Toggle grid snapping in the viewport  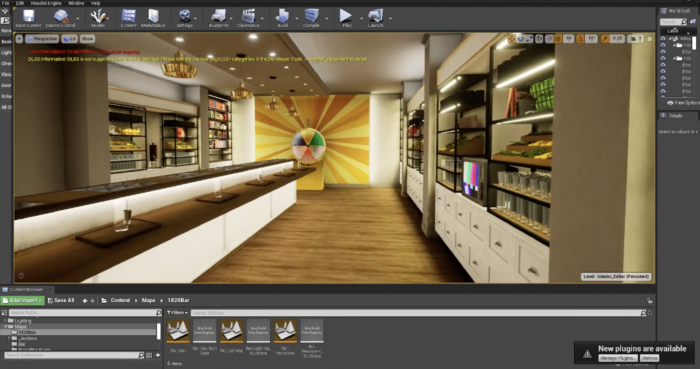[x=558, y=39]
